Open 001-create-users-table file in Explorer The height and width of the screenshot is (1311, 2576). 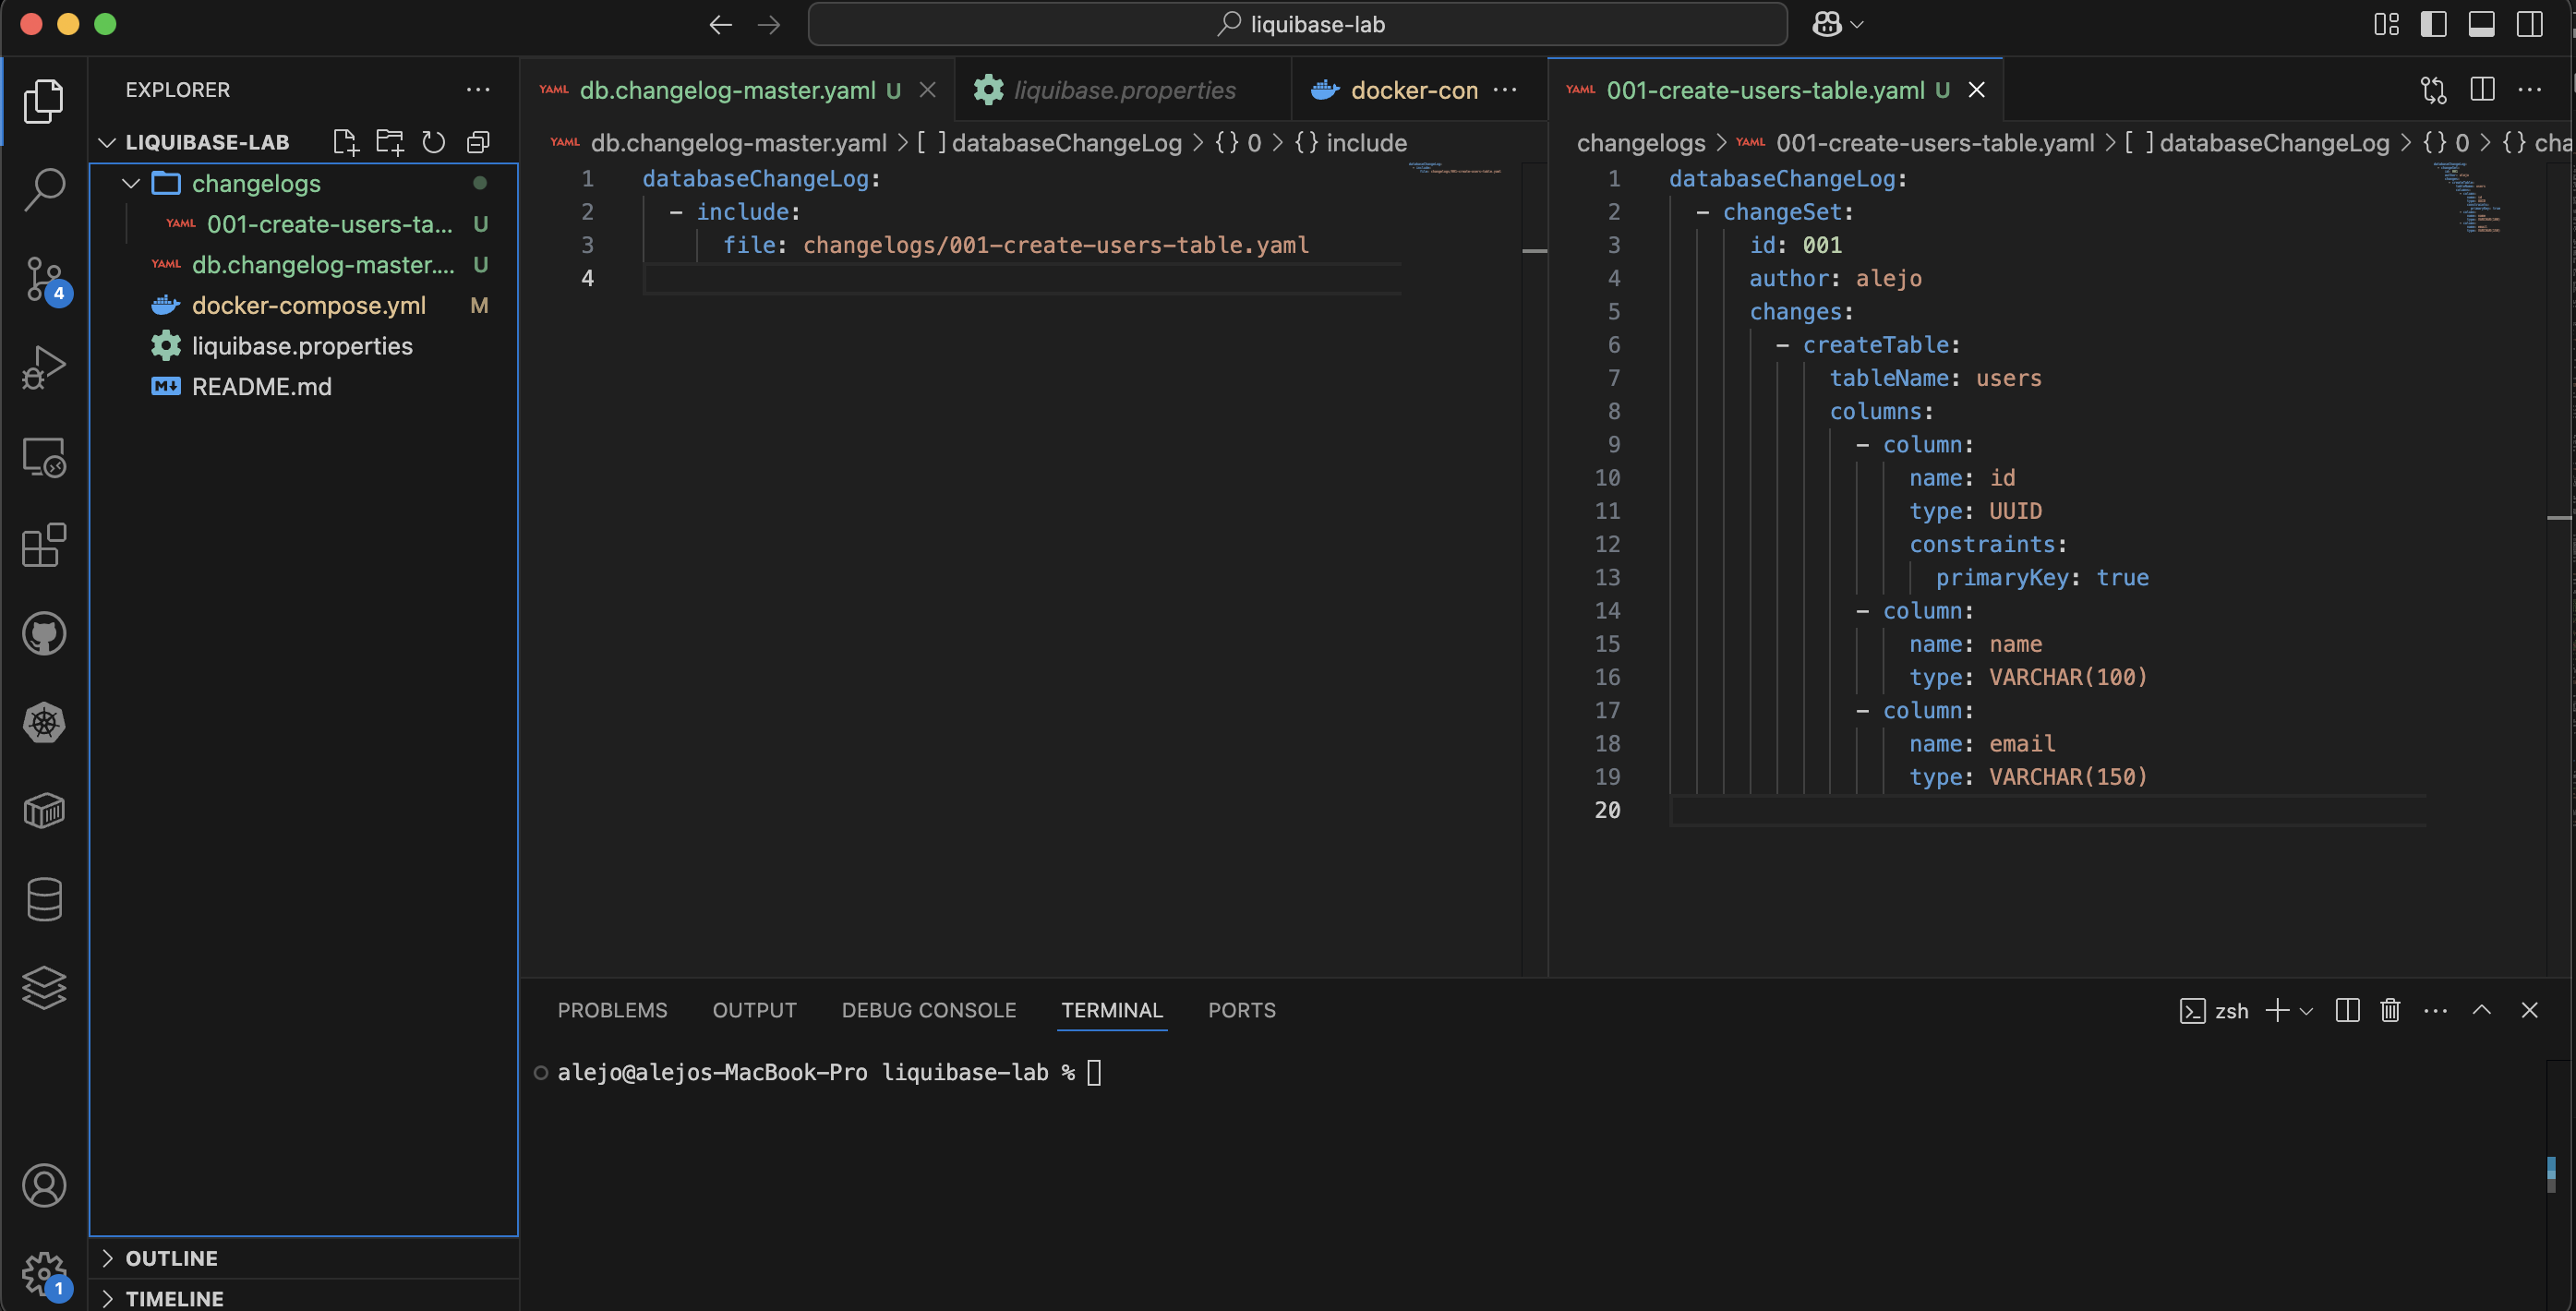[304, 224]
